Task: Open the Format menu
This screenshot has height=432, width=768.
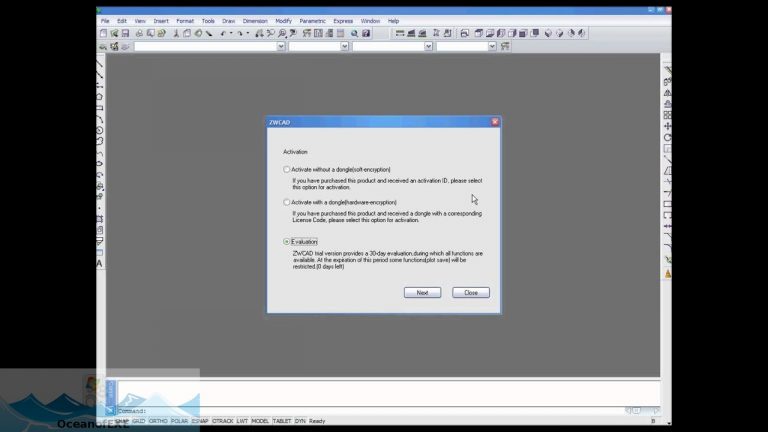Action: (x=185, y=21)
